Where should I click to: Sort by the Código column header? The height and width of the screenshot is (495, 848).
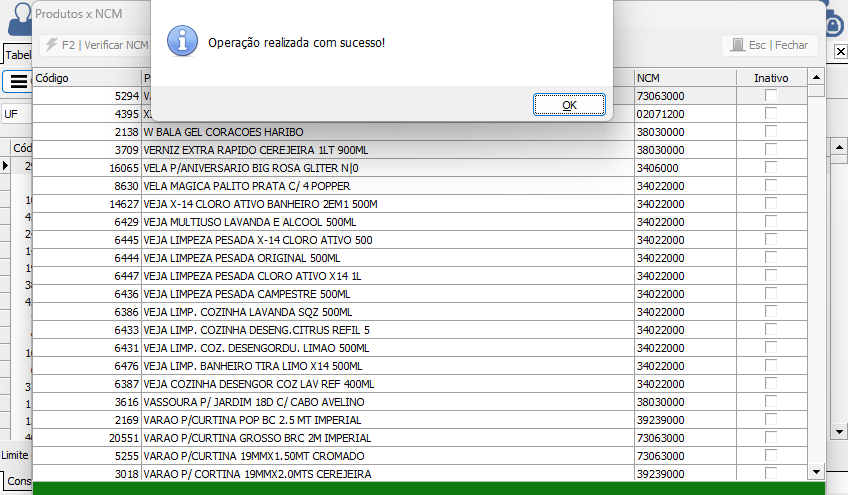point(87,78)
